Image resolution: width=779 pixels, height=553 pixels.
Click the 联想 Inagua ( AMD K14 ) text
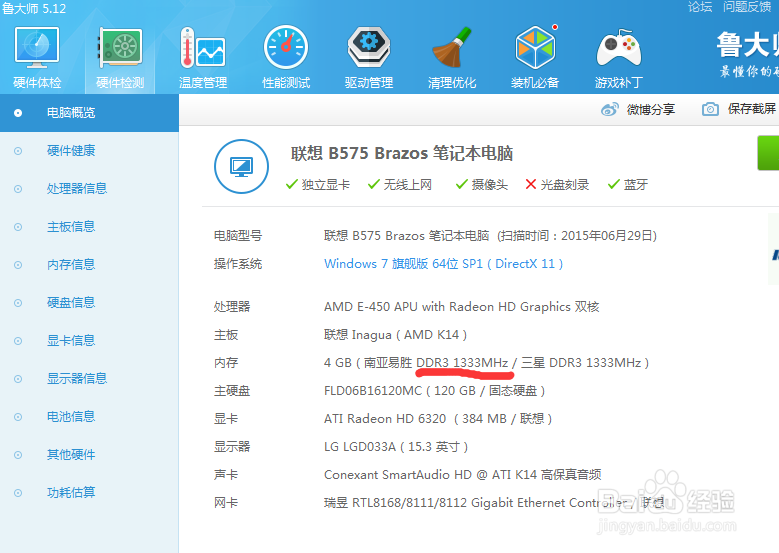[x=395, y=335]
